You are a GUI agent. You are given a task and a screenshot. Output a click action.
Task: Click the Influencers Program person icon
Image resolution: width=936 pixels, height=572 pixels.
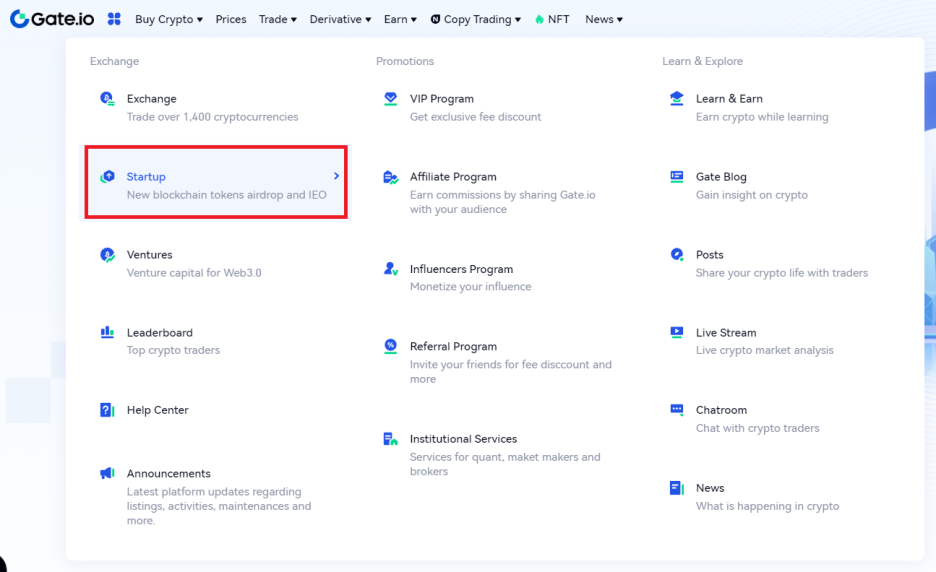(x=390, y=269)
